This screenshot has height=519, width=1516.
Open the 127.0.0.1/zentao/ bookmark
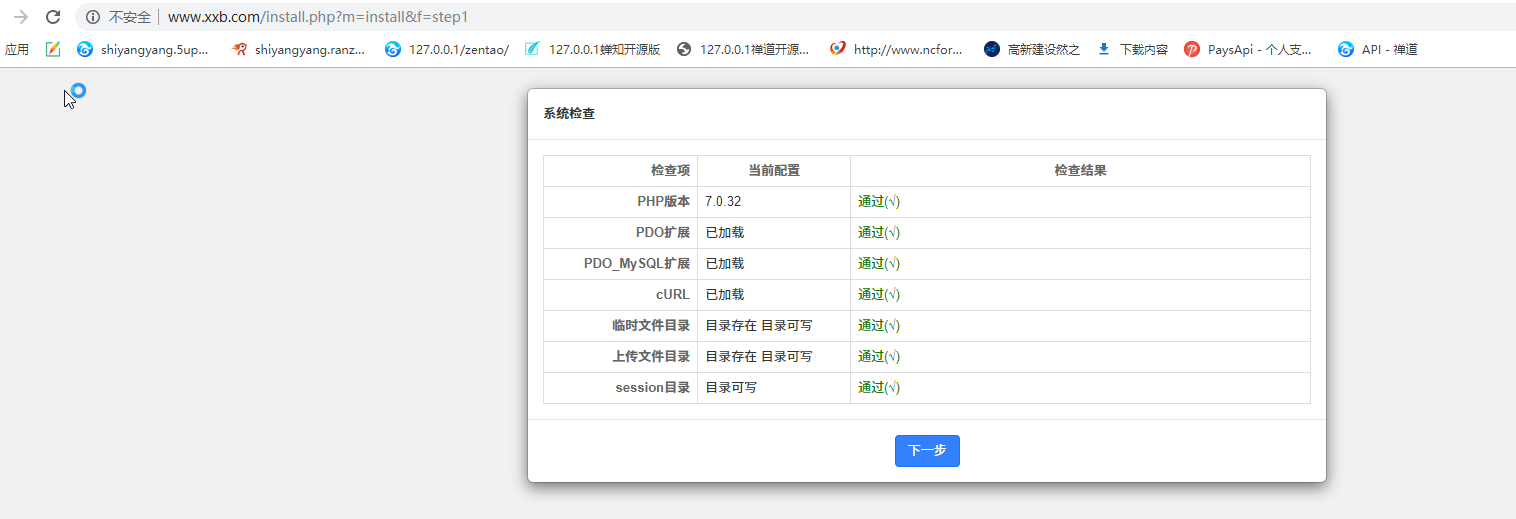coord(447,49)
